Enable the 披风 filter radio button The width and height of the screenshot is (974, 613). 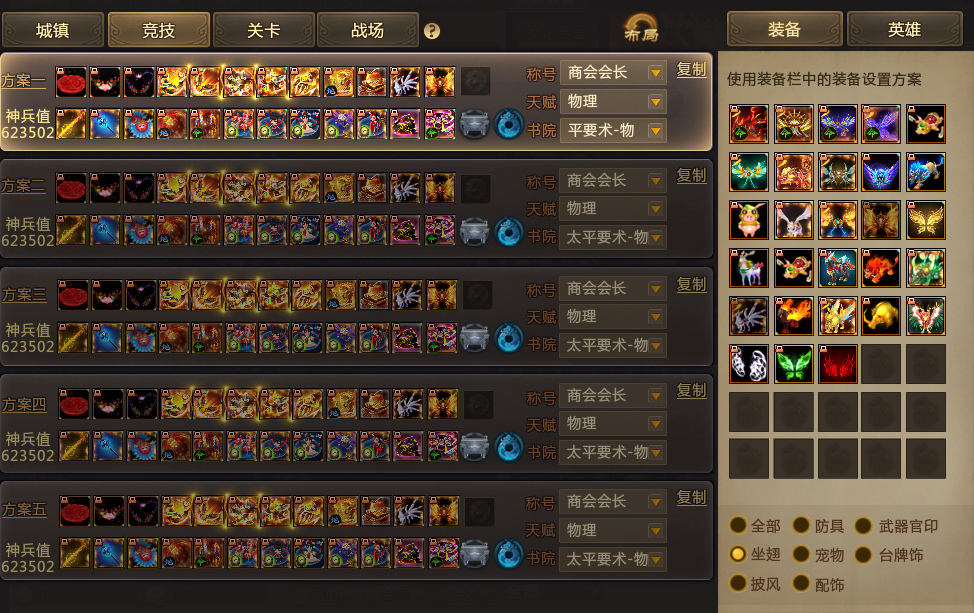point(738,583)
